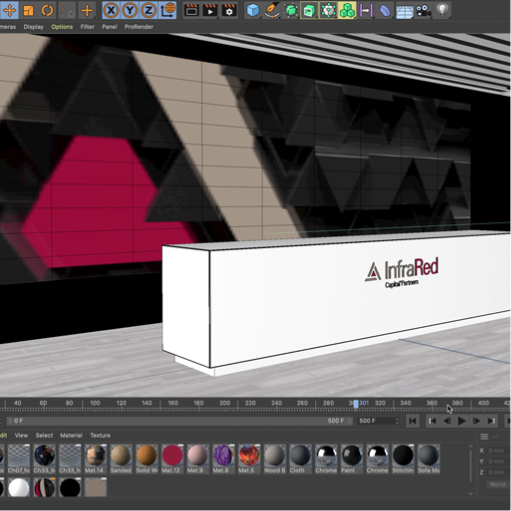Toggle the Z axis lock
This screenshot has width=511, height=511.
[x=148, y=10]
